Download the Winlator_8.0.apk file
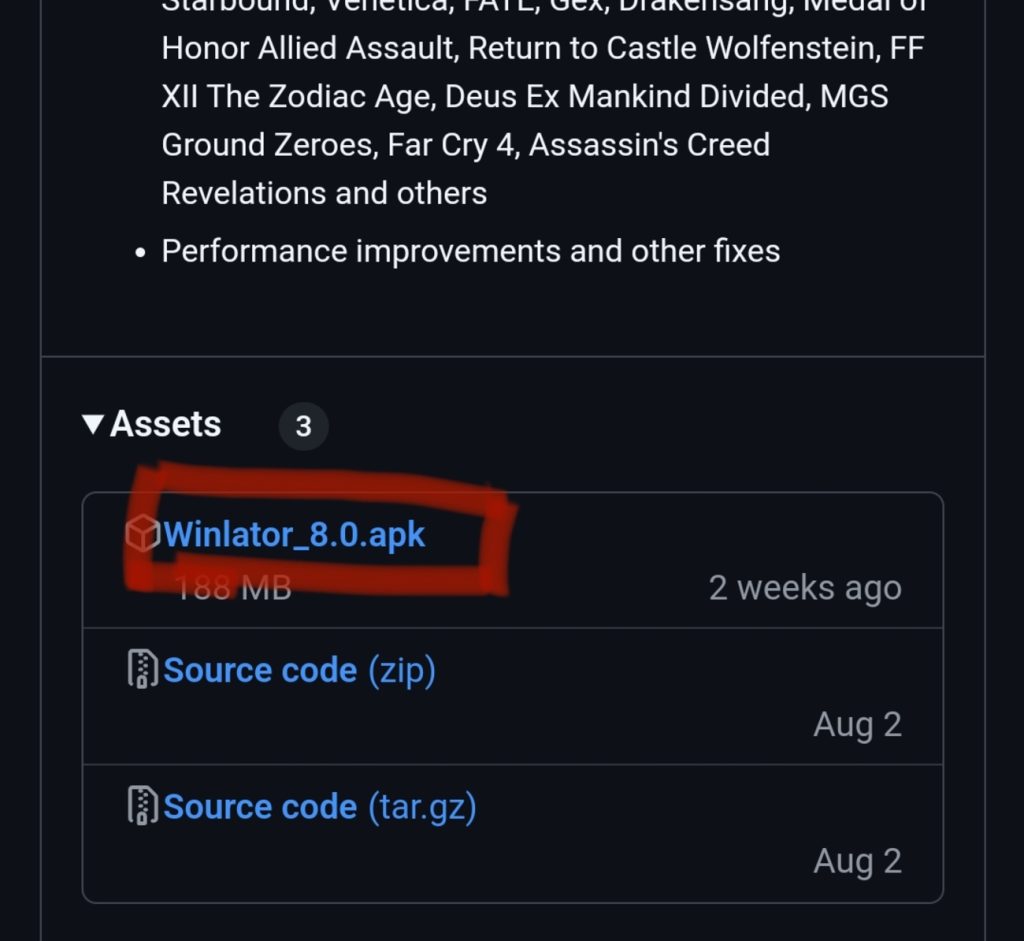Screen dimensions: 1024x941 (295, 535)
